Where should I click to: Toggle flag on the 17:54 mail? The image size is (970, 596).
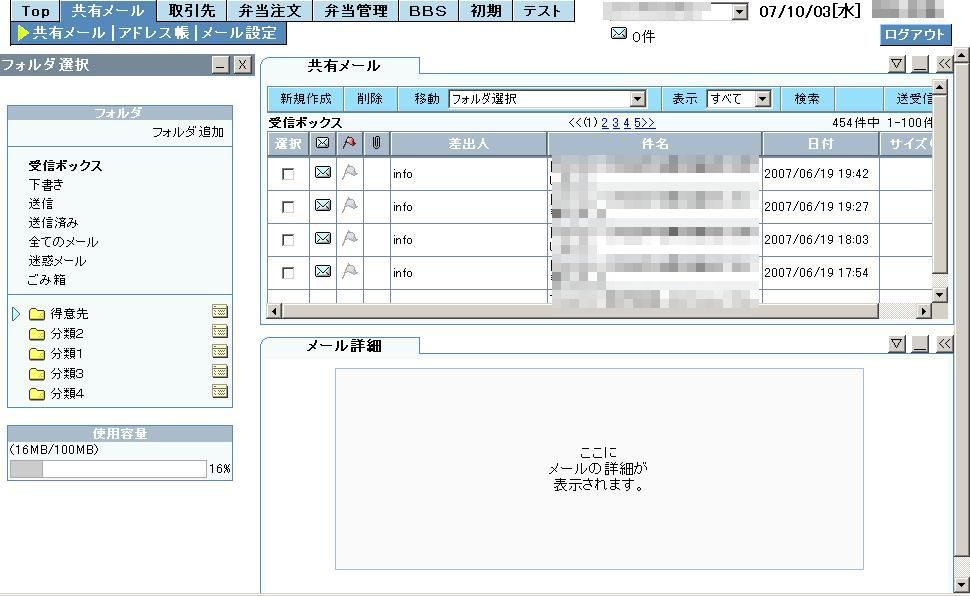coord(350,270)
